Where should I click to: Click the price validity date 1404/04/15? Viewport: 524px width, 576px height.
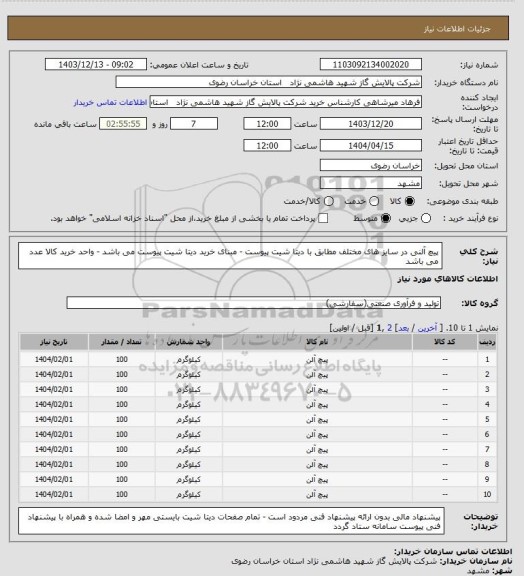click(x=371, y=145)
